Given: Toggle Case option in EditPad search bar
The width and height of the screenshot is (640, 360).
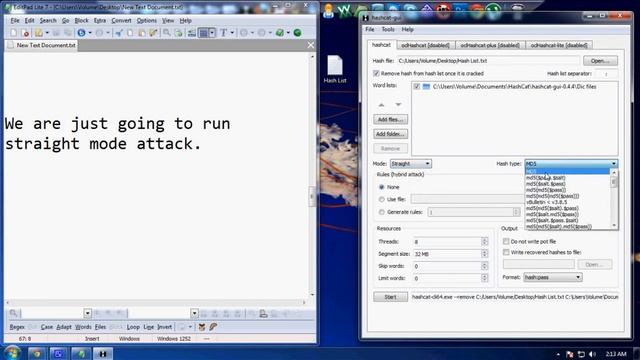Looking at the screenshot, I should click(47, 327).
